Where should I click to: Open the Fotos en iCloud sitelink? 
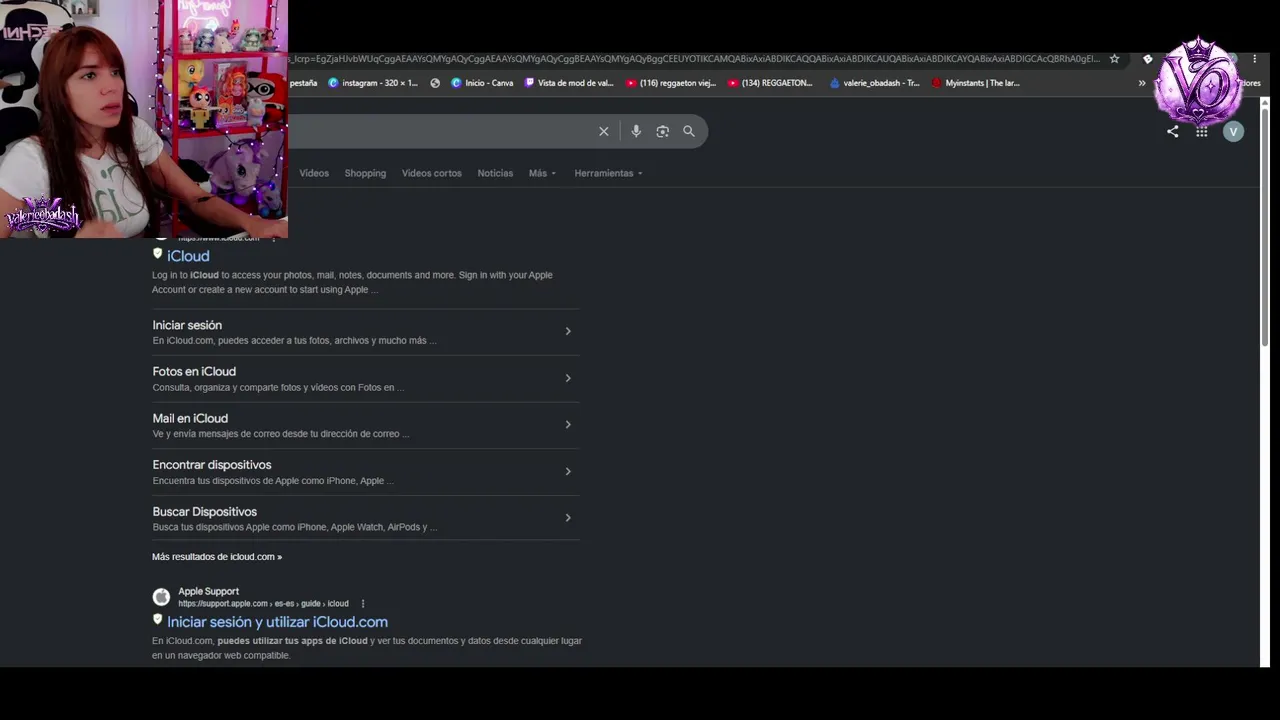coord(194,371)
